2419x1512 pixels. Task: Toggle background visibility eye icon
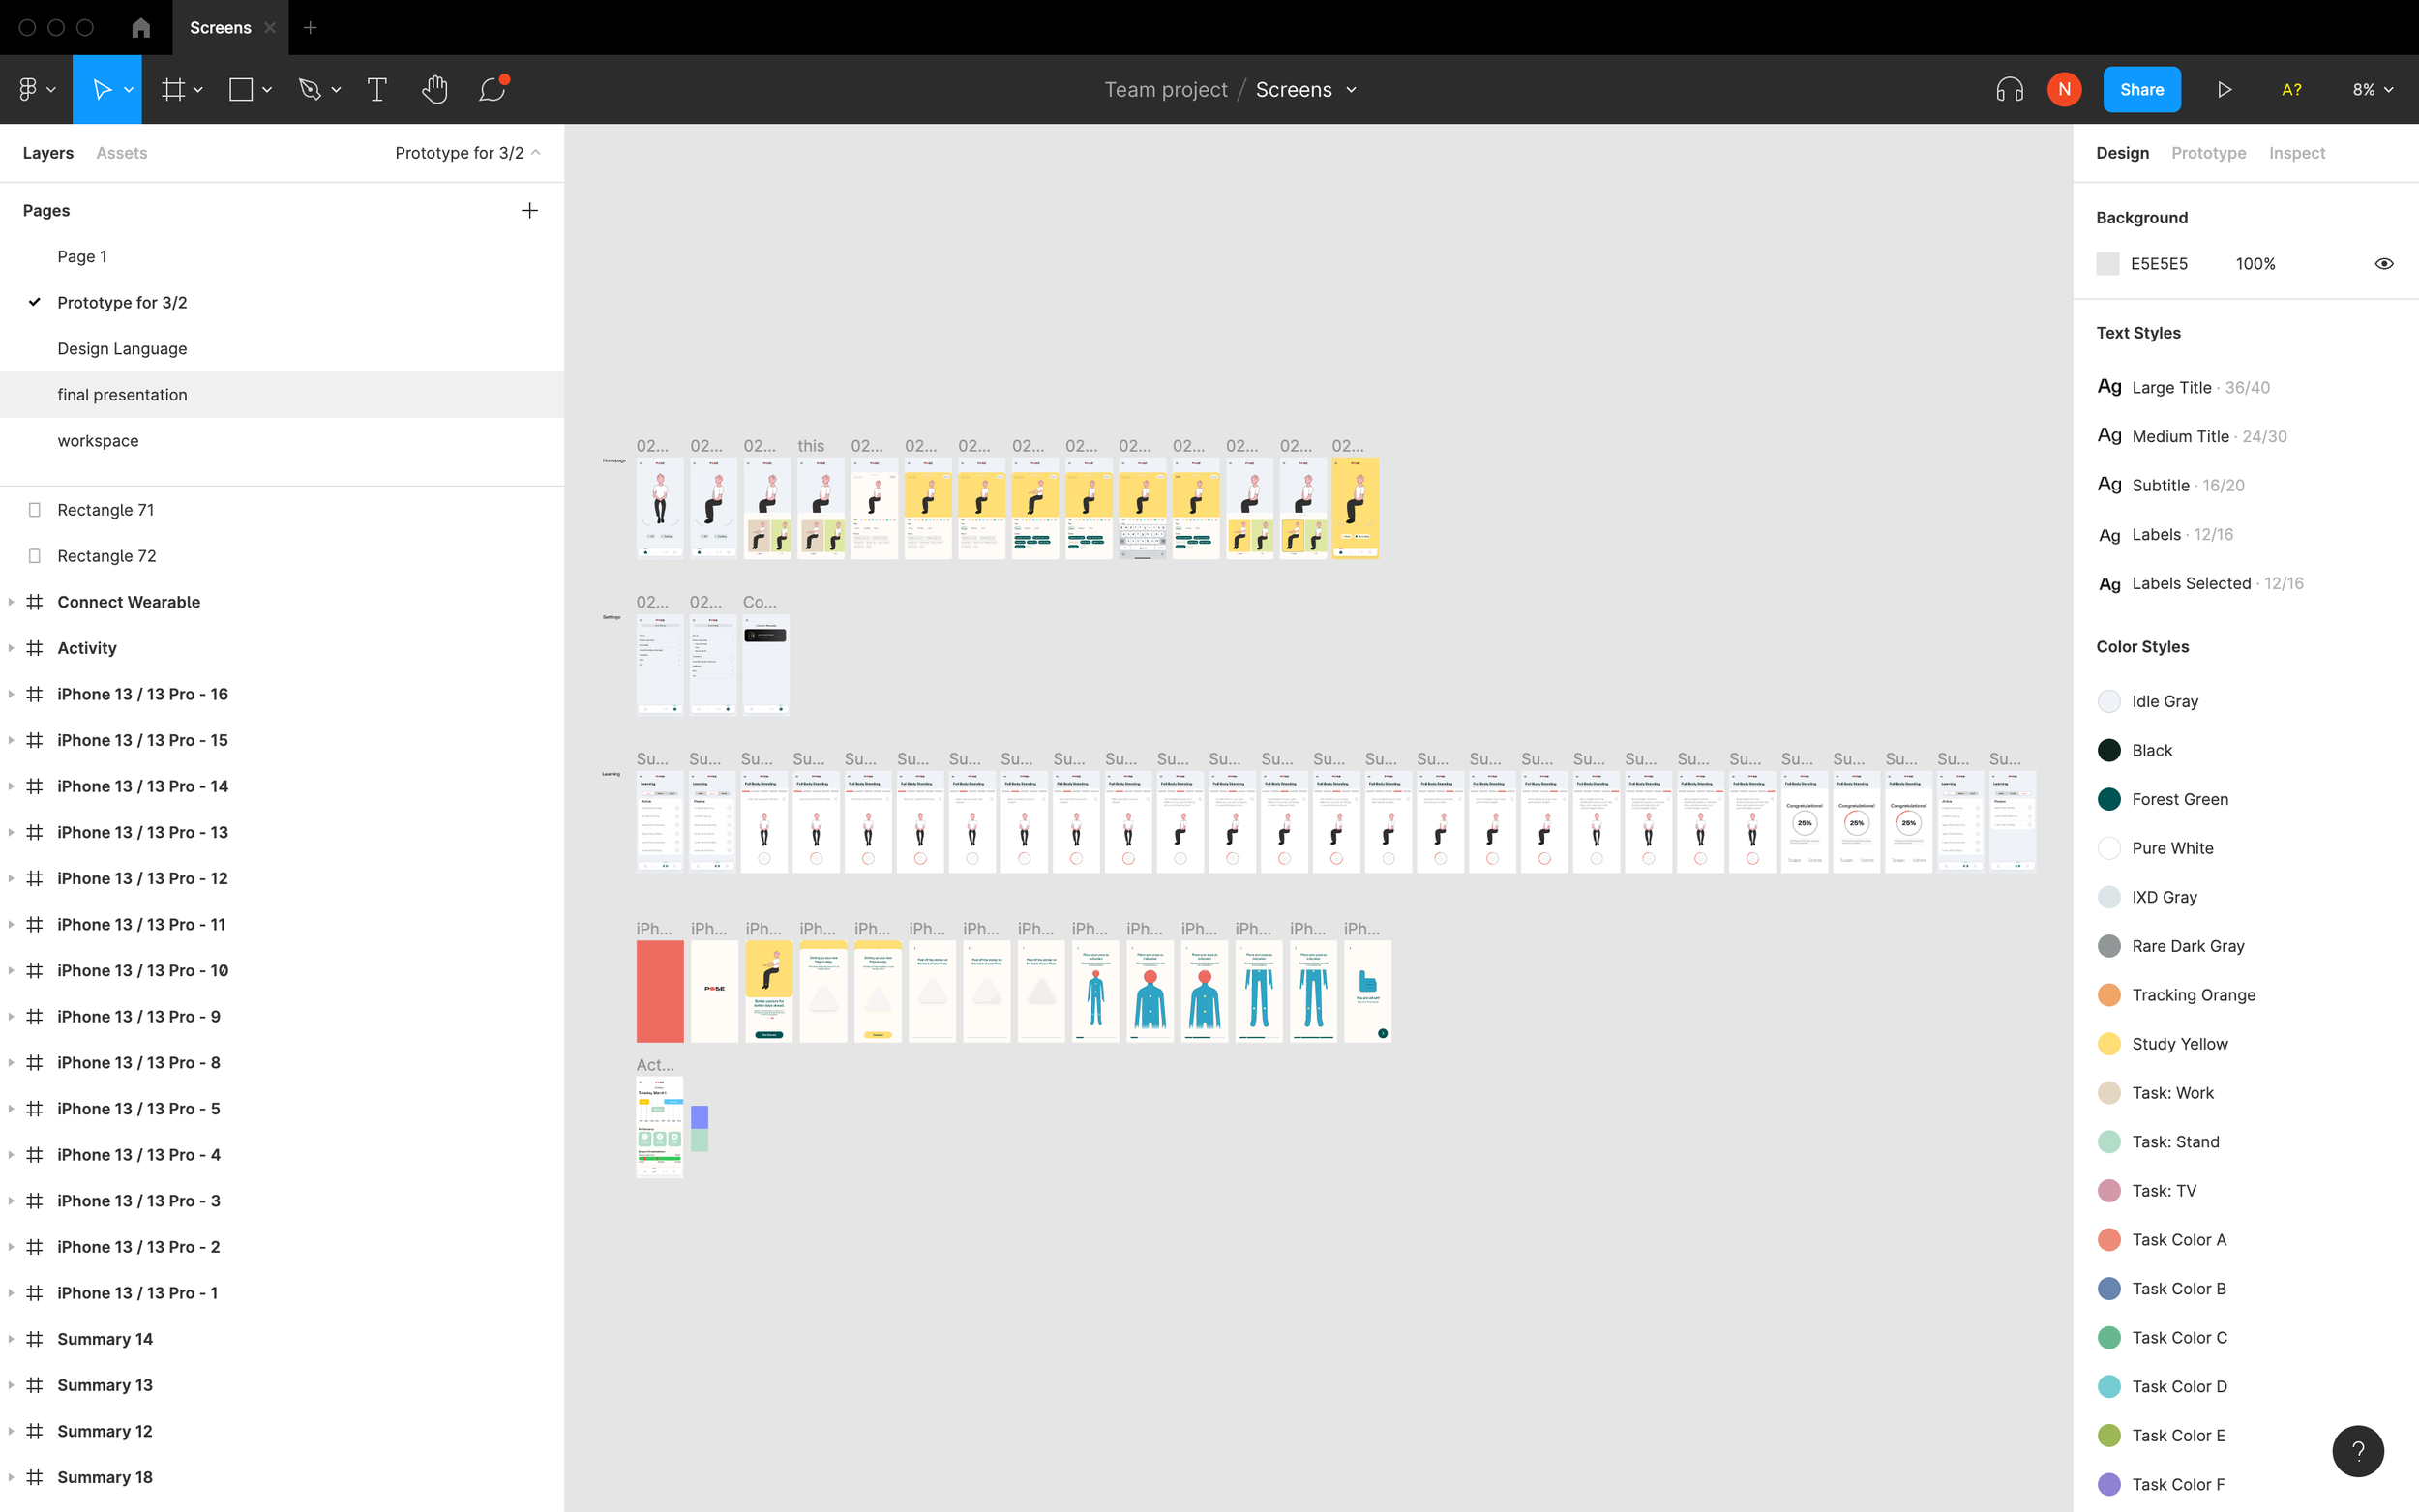click(x=2384, y=264)
